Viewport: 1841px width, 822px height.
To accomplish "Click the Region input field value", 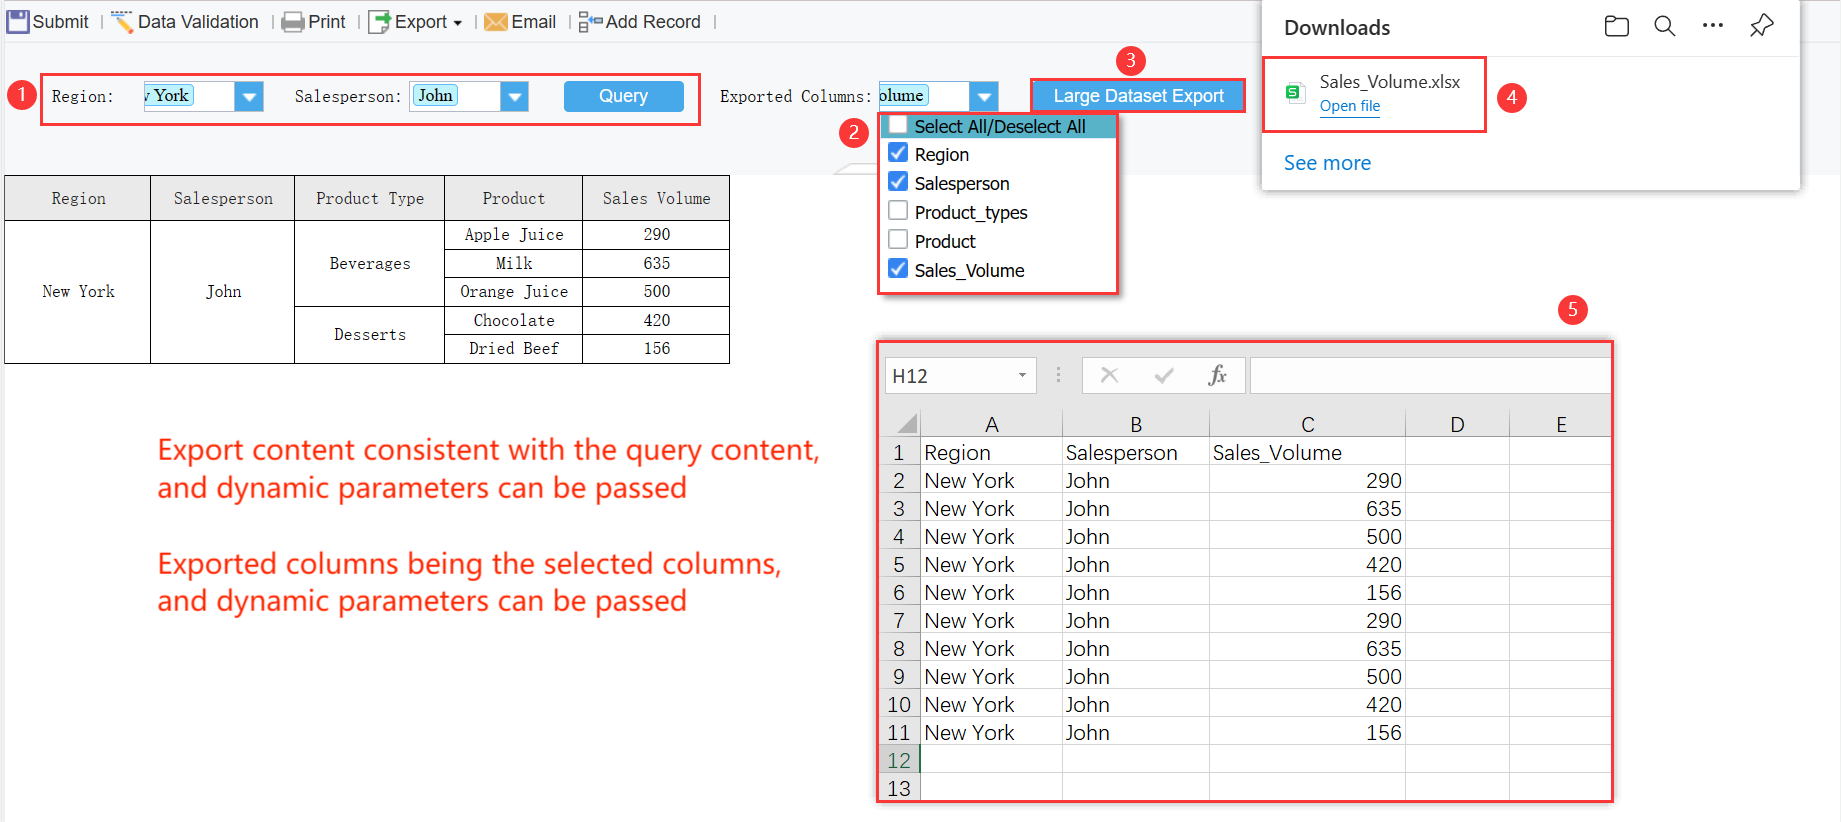I will pyautogui.click(x=189, y=96).
